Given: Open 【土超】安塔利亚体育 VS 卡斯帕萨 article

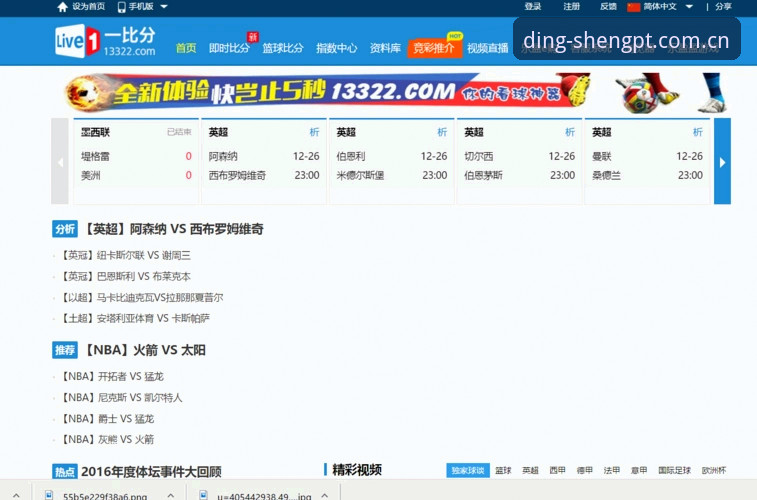Looking at the screenshot, I should 135,319.
